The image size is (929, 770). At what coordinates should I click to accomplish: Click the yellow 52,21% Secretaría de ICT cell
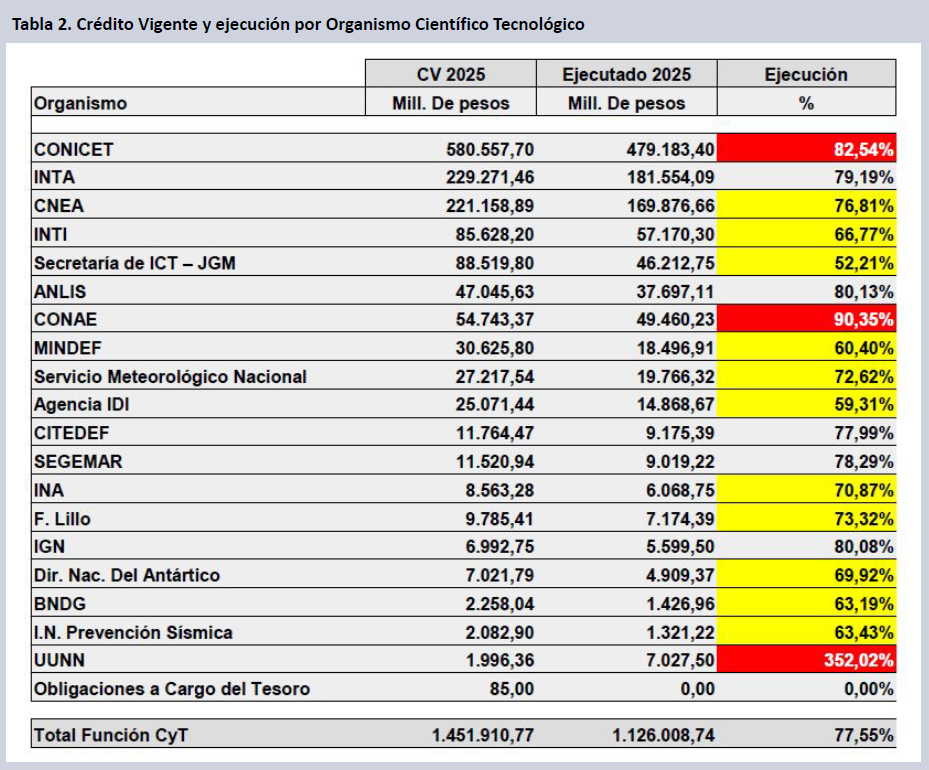coord(806,263)
